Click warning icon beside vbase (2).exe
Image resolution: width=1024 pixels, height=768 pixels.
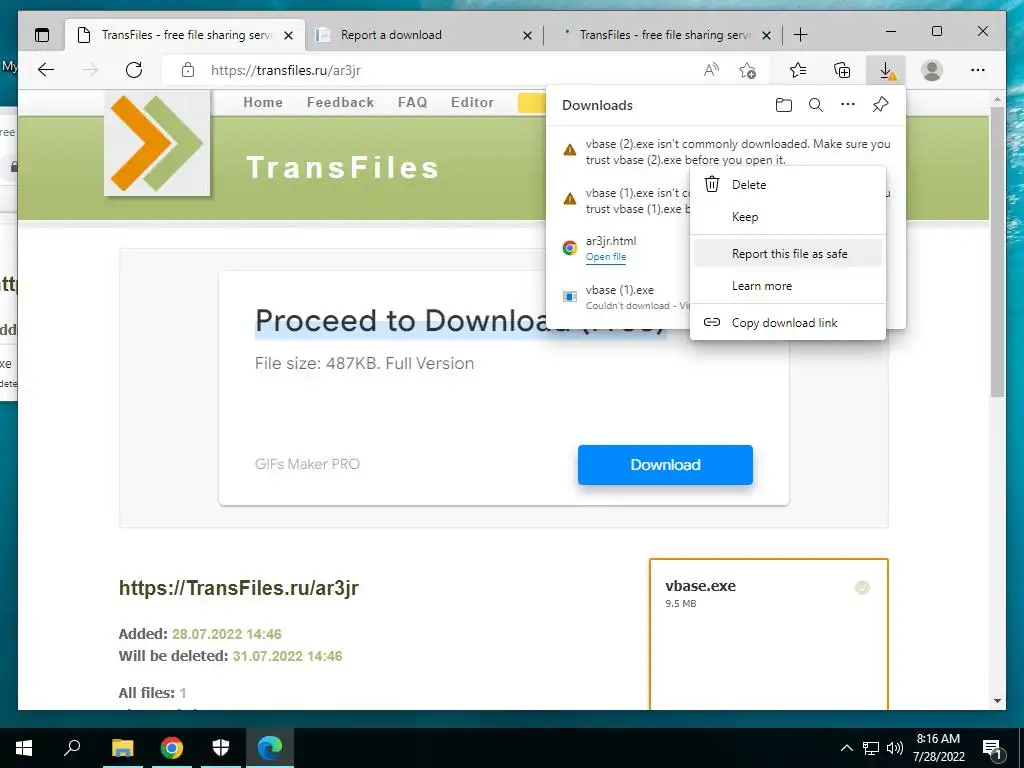[569, 150]
